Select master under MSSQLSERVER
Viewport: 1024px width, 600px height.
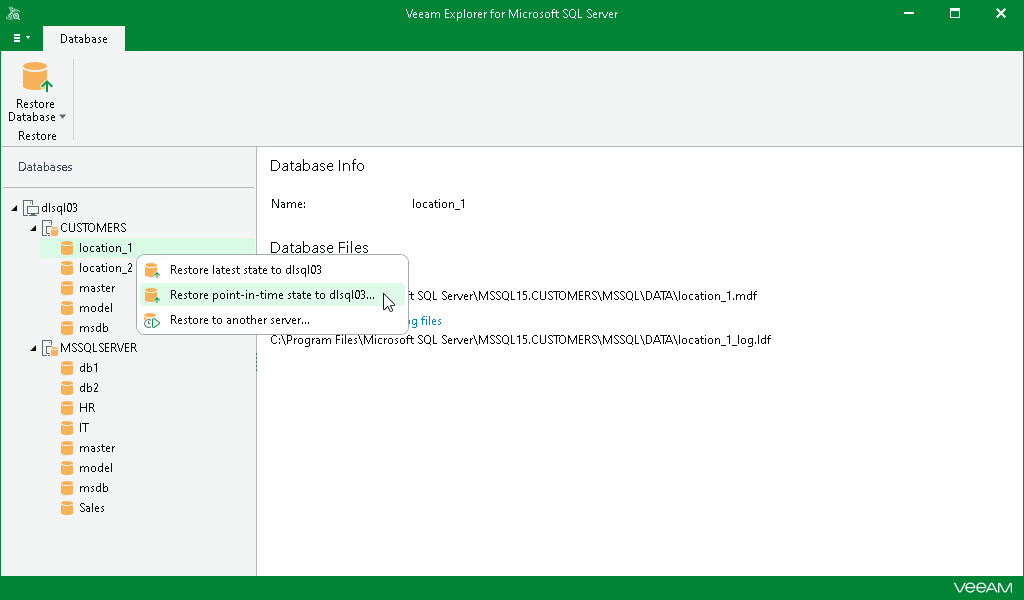(x=97, y=448)
